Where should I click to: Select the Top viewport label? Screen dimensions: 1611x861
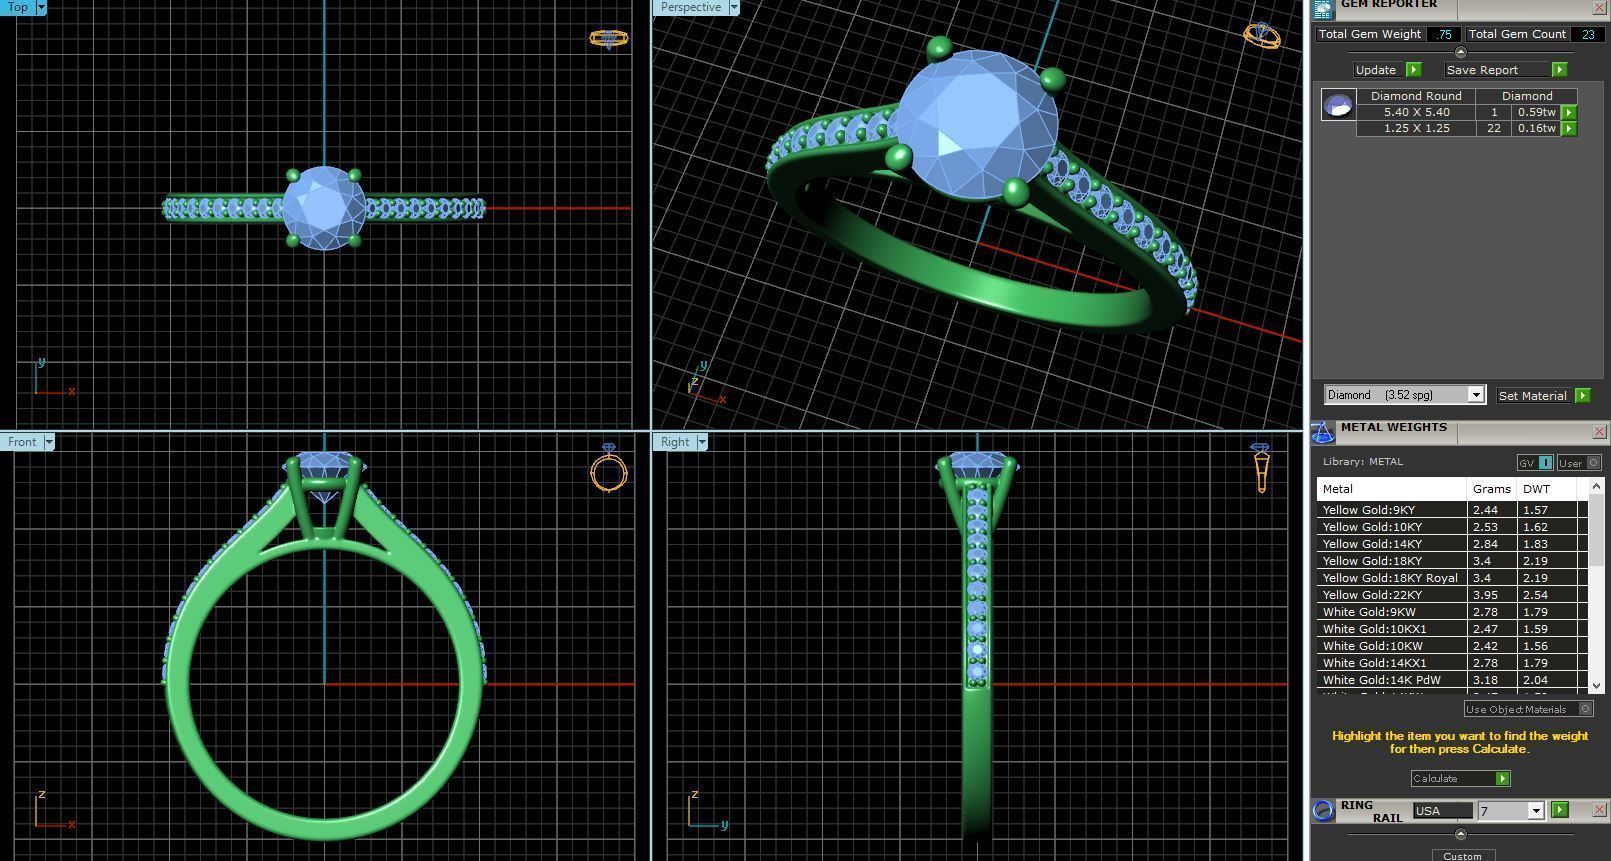coord(18,7)
